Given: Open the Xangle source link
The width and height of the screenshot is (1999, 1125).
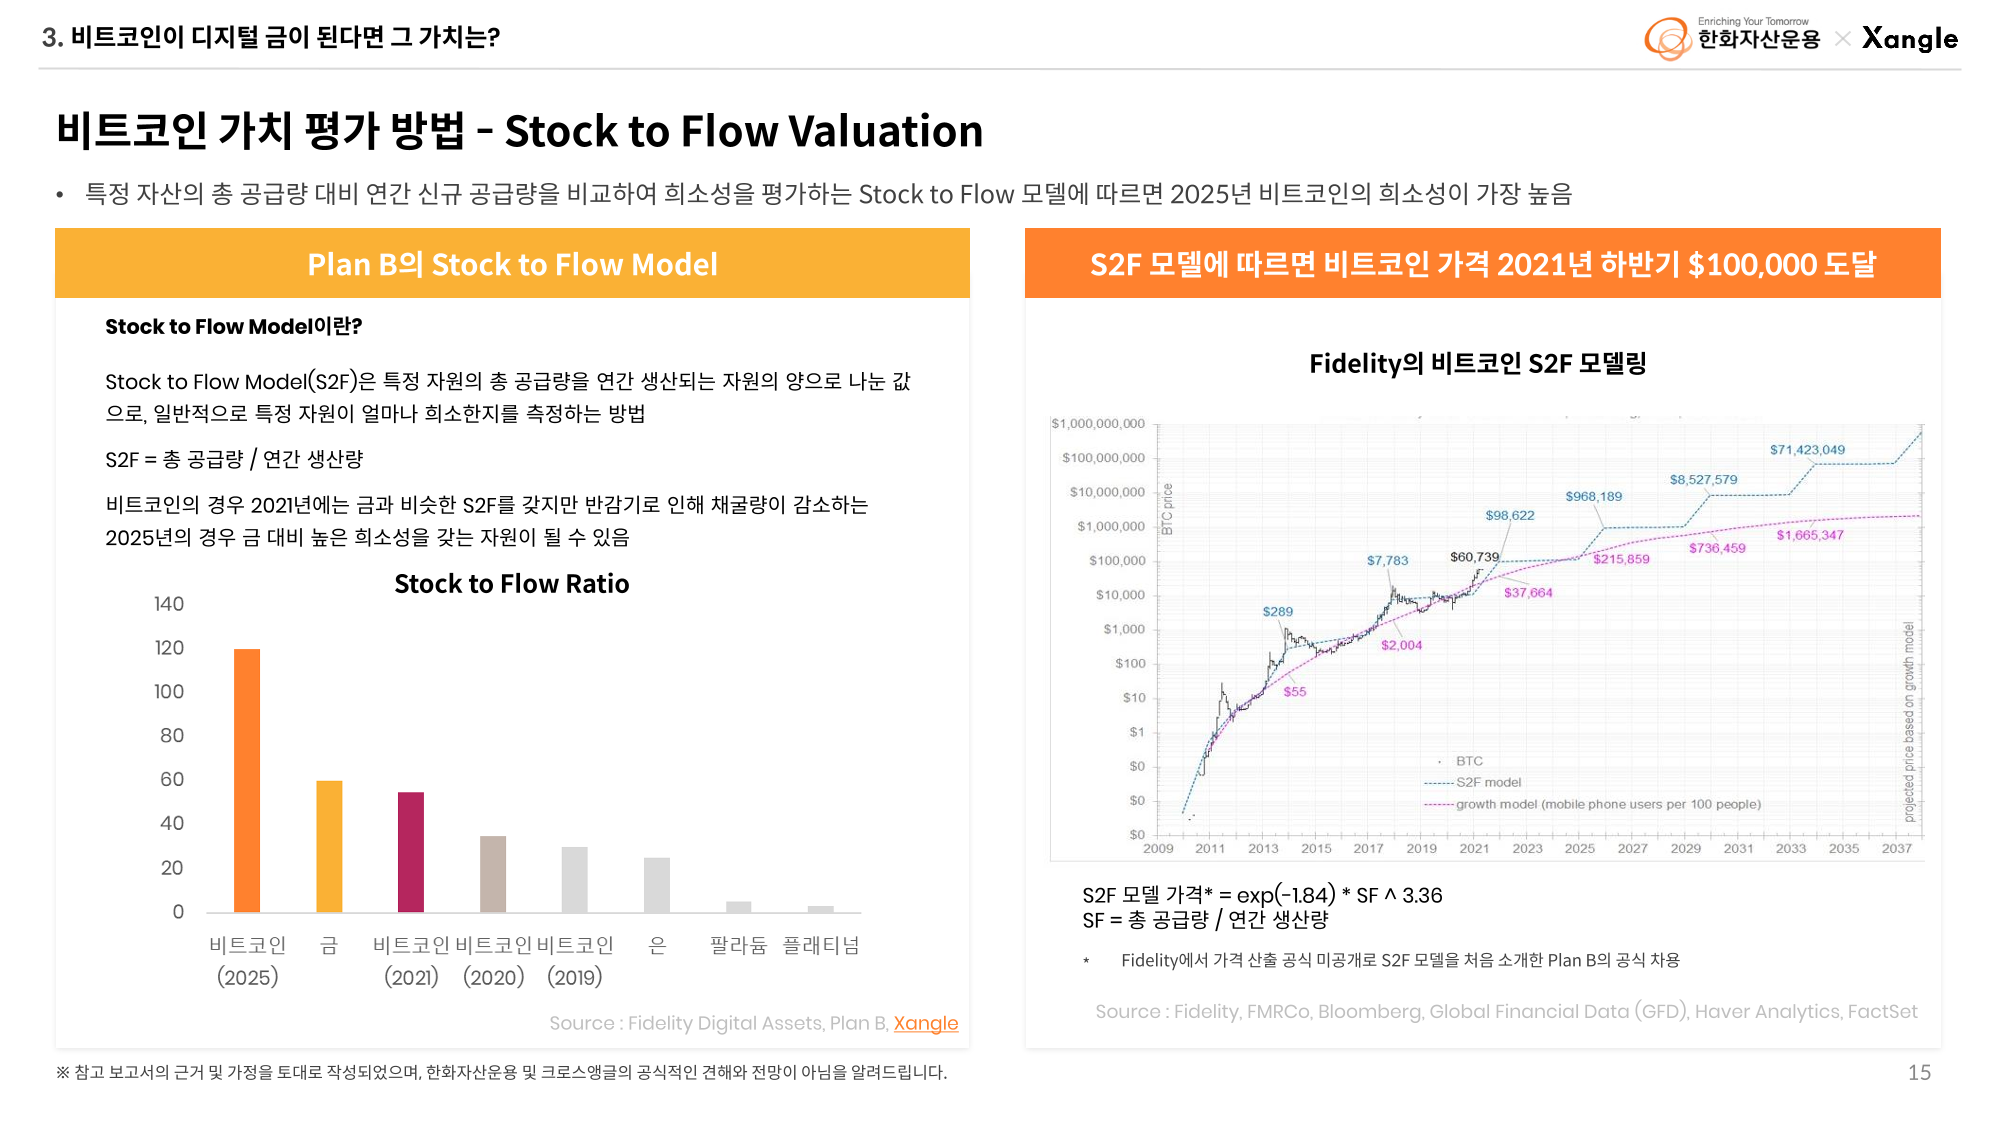Looking at the screenshot, I should [925, 1023].
